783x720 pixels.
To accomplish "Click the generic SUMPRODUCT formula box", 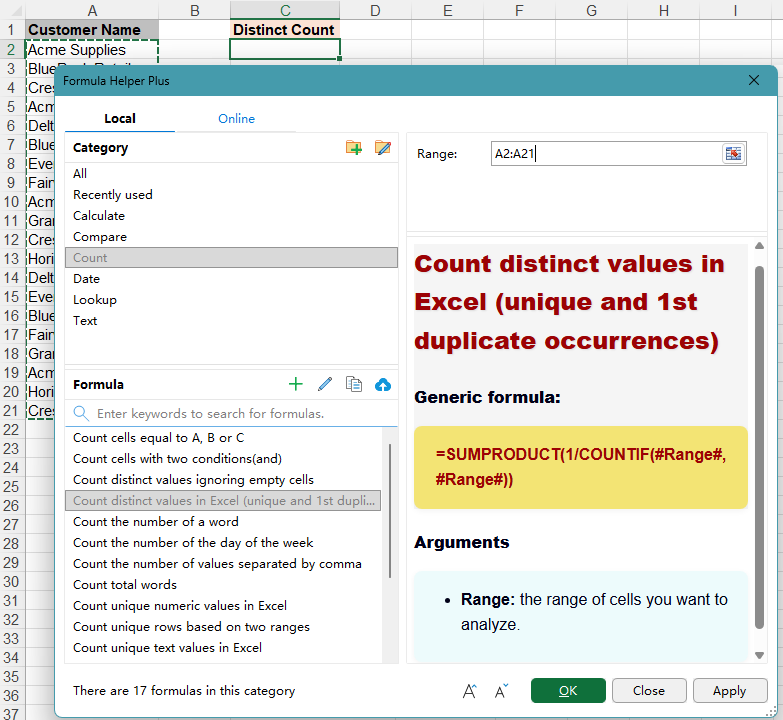I will [x=580, y=467].
